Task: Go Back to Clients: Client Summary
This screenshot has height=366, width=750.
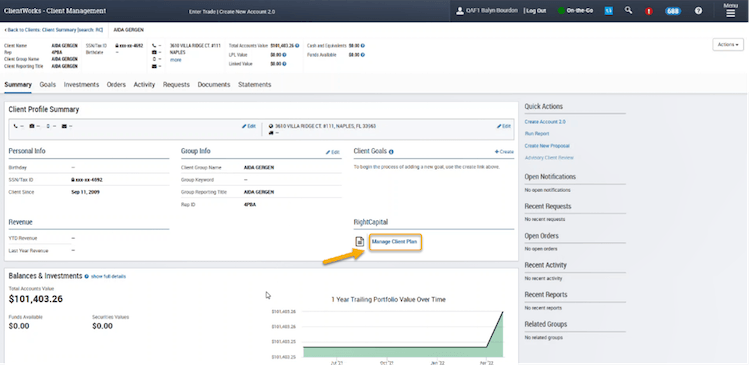Action: click(54, 30)
